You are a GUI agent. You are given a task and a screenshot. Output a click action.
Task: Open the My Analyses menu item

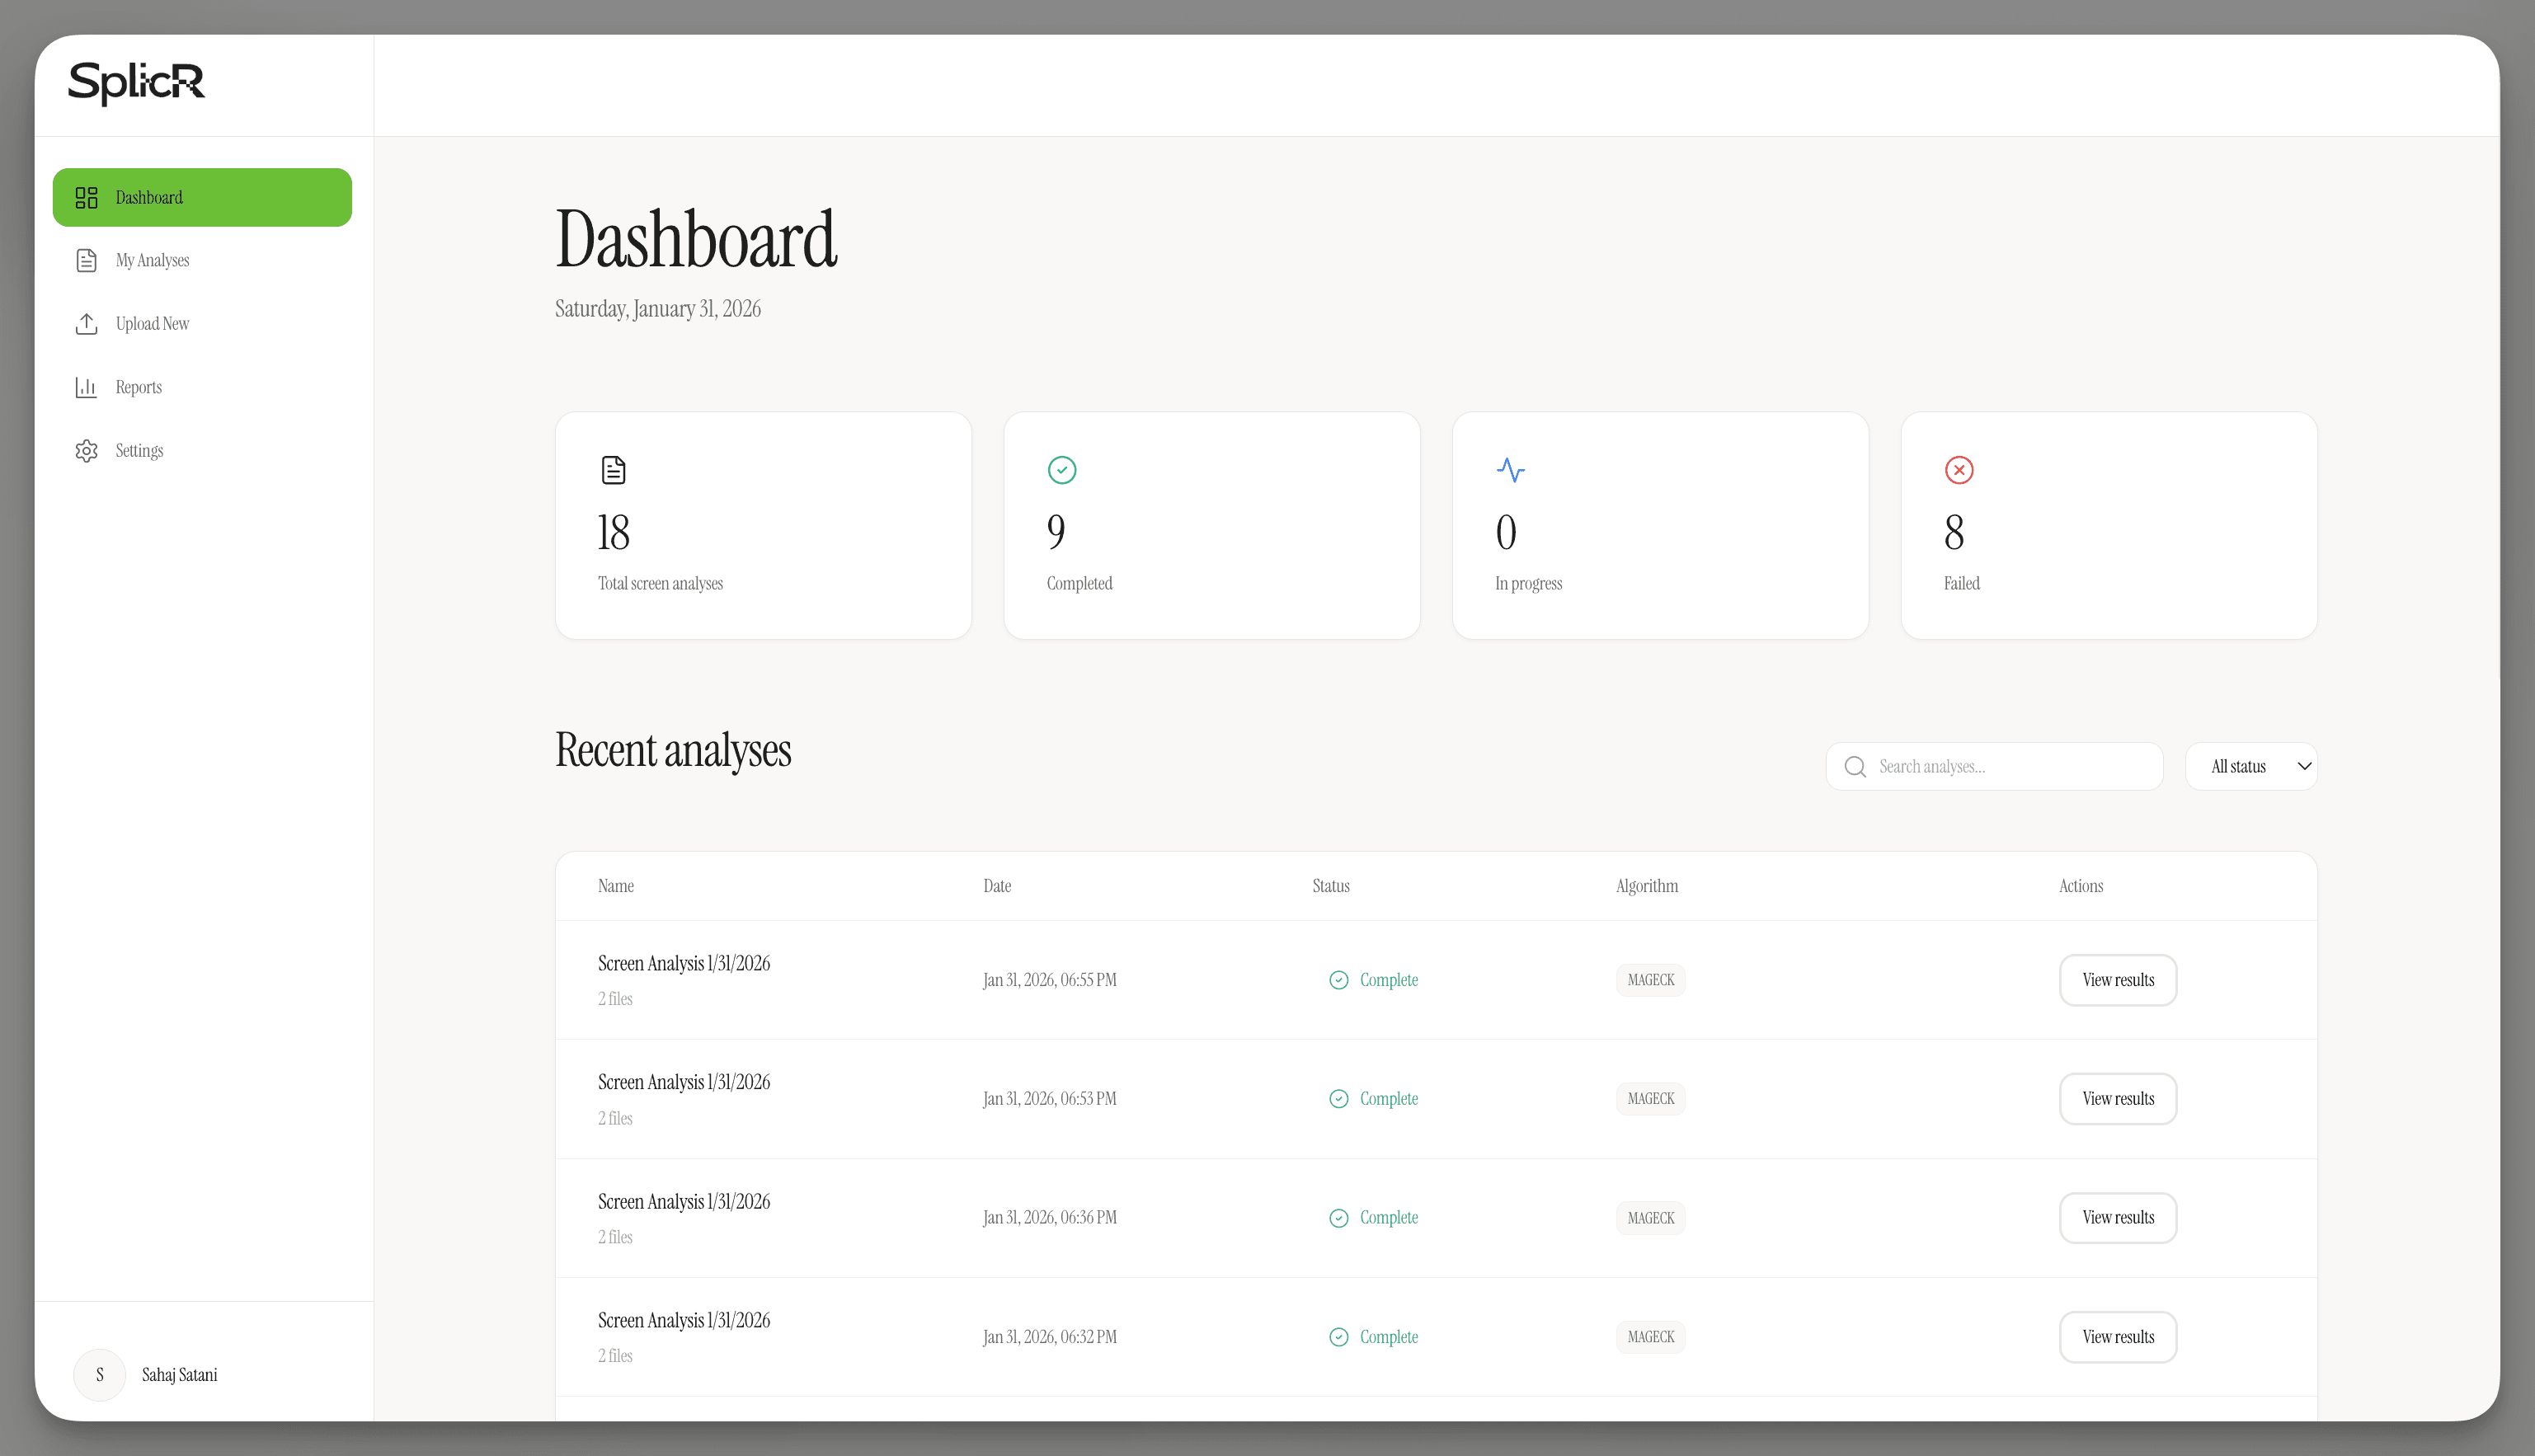pyautogui.click(x=152, y=260)
